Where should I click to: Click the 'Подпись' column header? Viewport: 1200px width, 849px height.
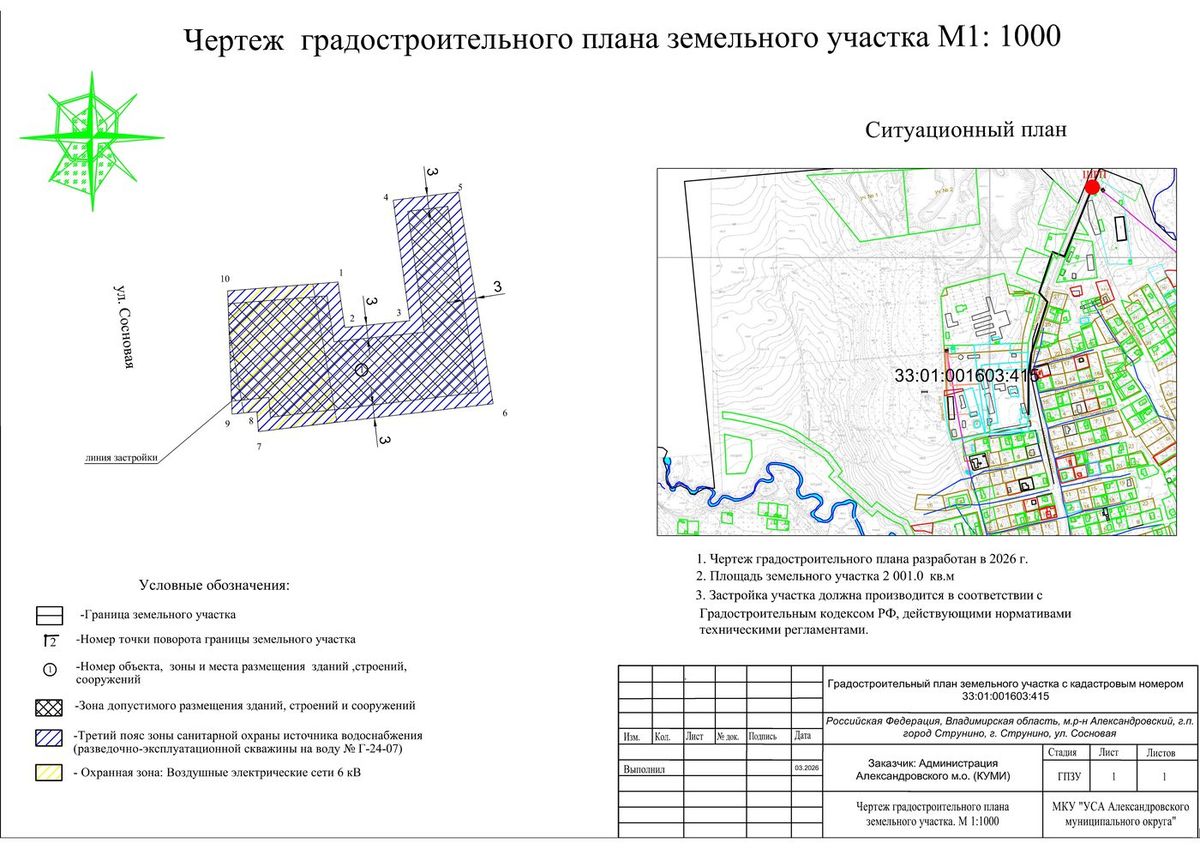point(763,737)
